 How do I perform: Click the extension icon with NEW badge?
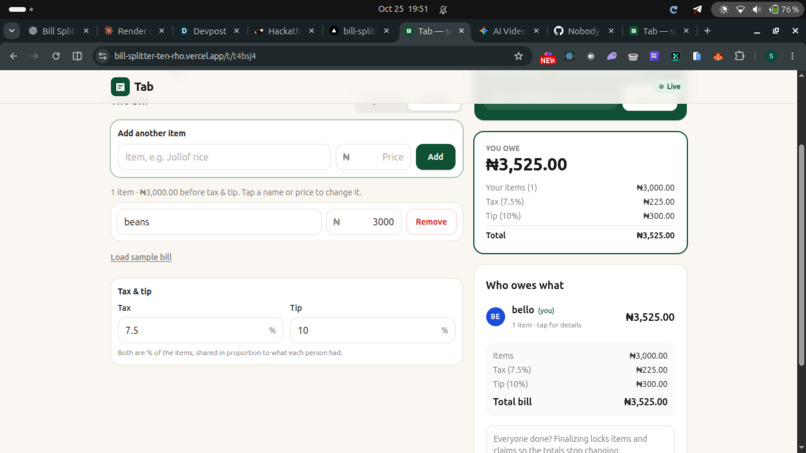(547, 57)
